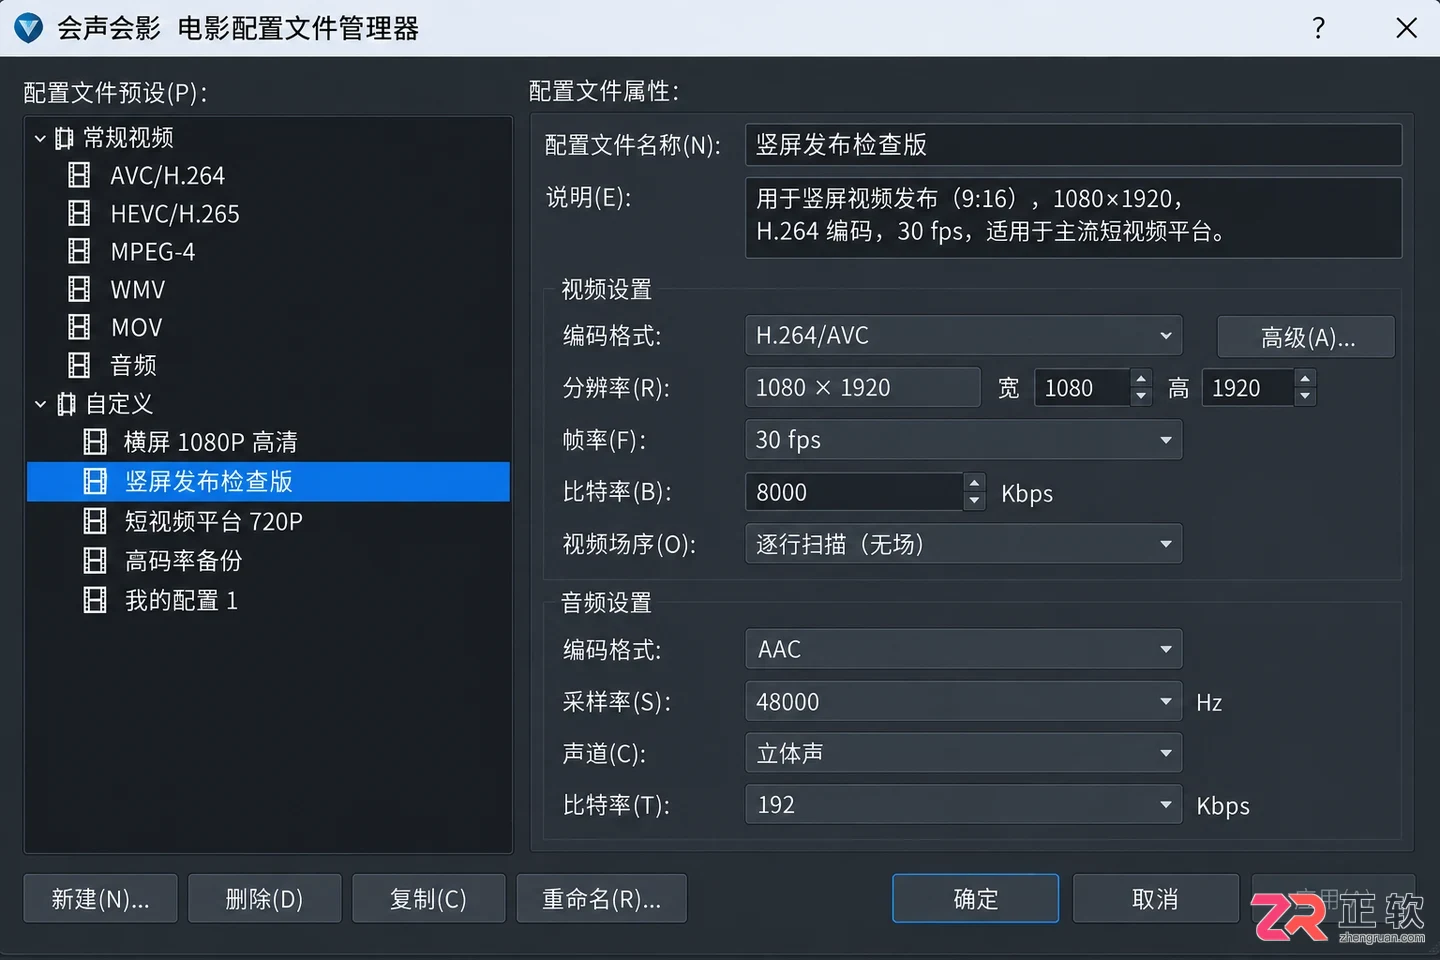Screen dimensions: 1440x960
Task: Click the 宽 1080 input field
Action: click(x=1082, y=388)
